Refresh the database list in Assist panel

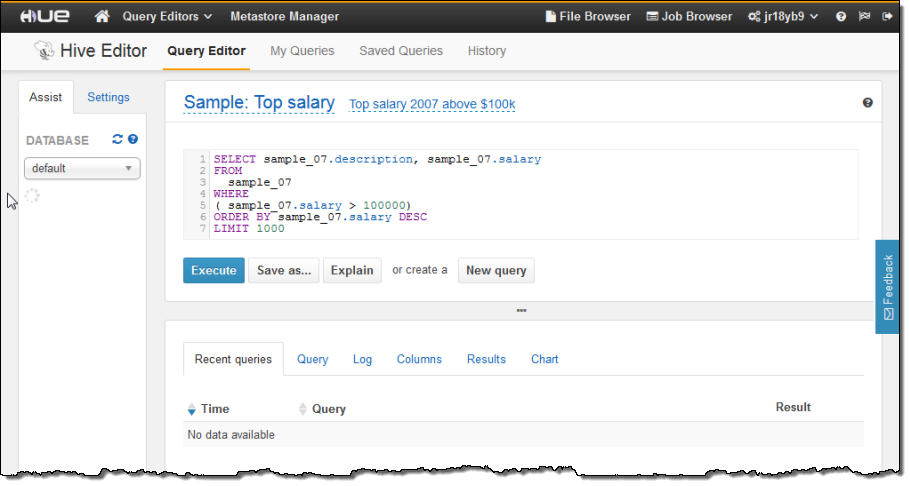117,140
